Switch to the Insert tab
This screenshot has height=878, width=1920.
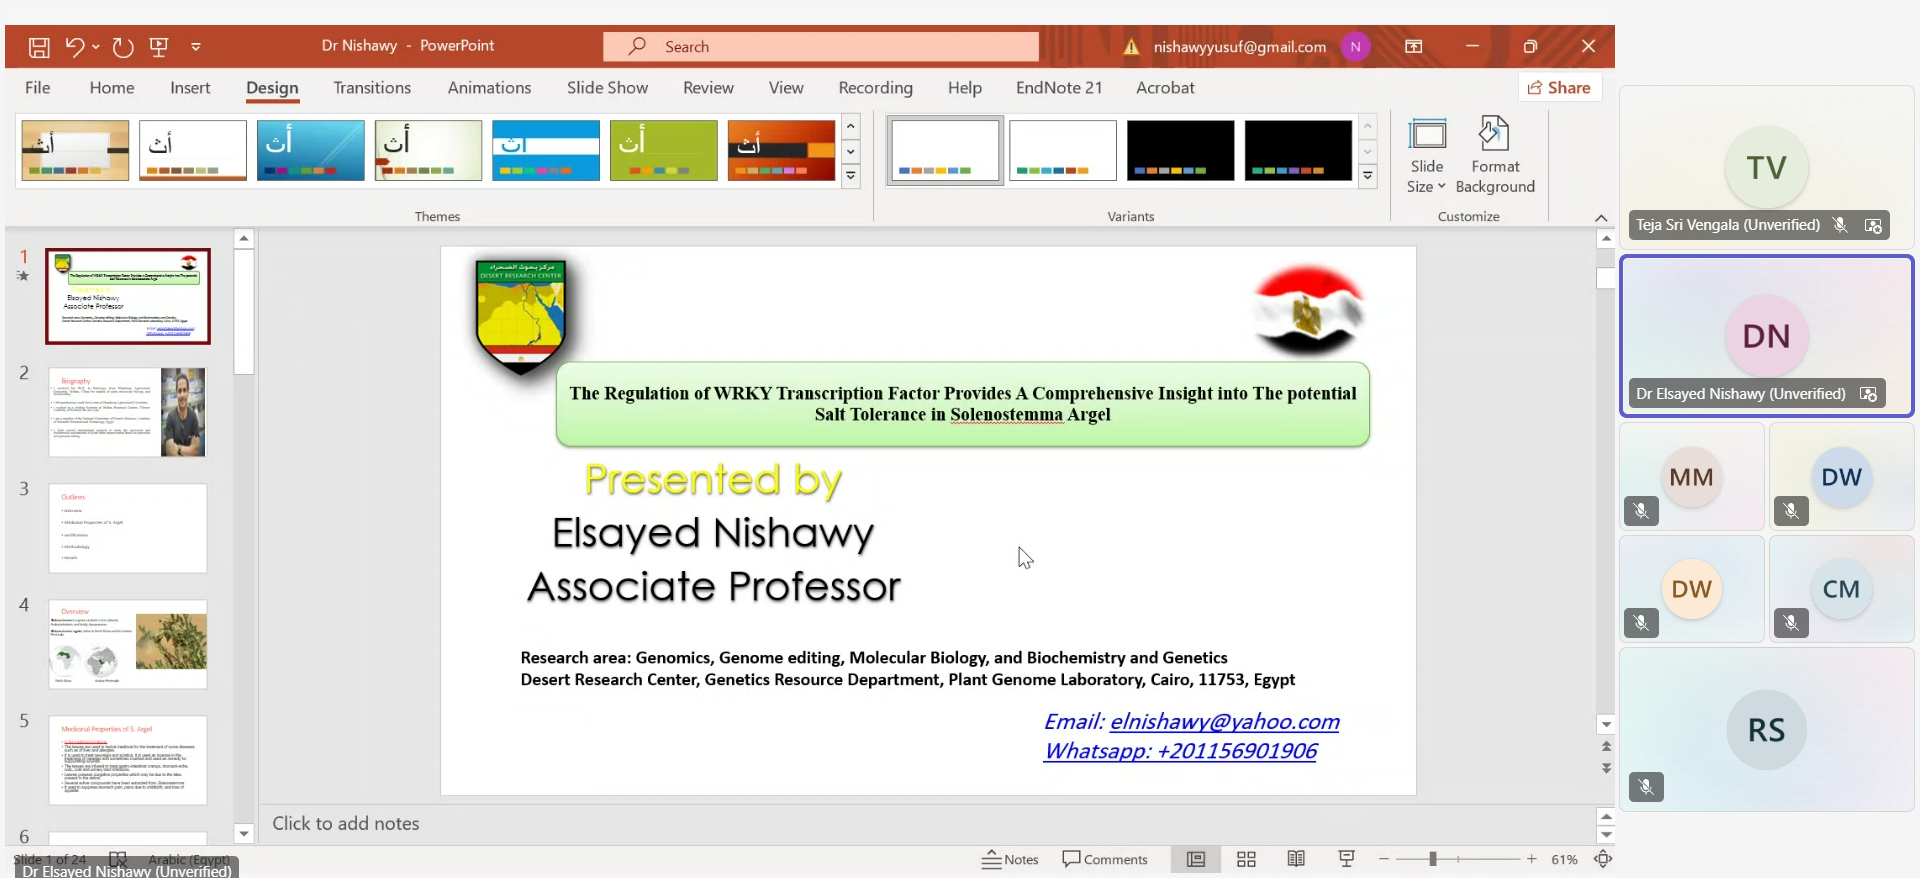190,88
